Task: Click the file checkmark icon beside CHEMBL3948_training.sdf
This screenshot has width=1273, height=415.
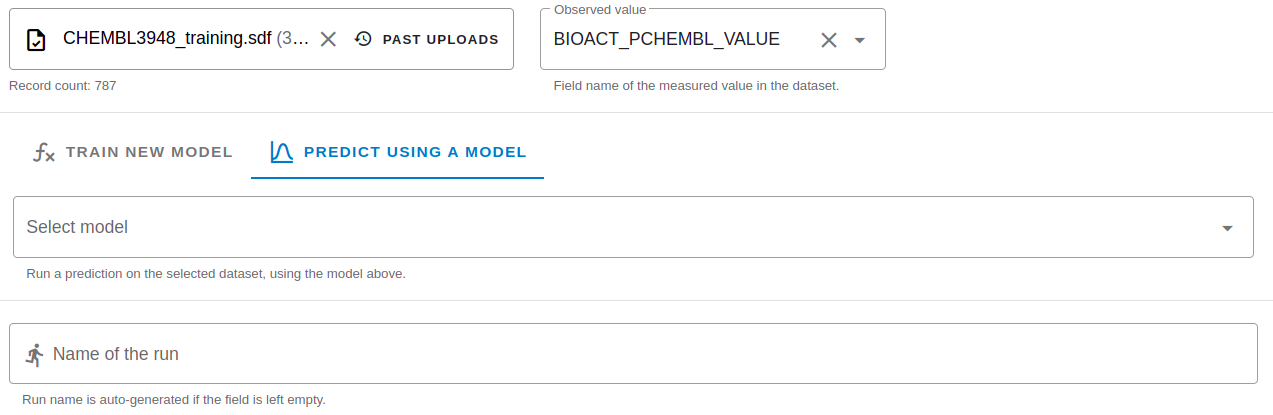Action: click(35, 40)
